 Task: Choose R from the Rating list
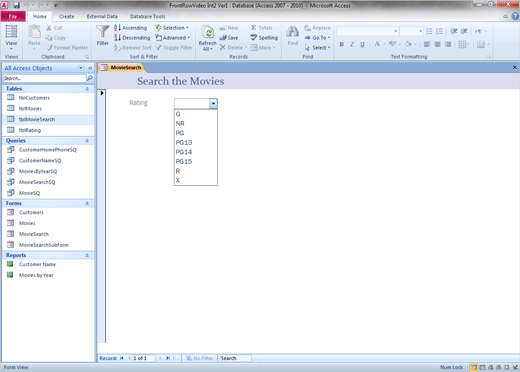click(x=196, y=171)
